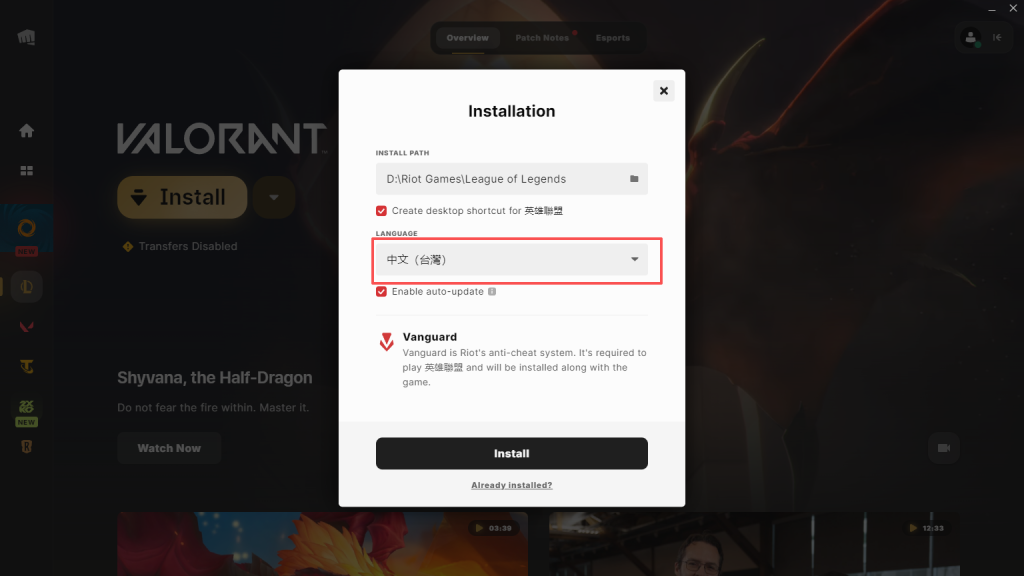Open the account profile icon
The height and width of the screenshot is (576, 1024).
coord(970,38)
